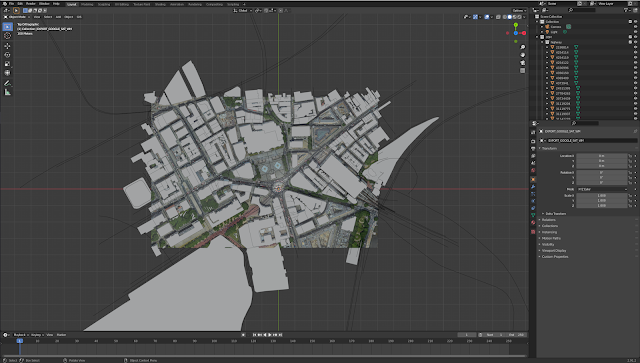Toggle viewport gizmo display button

pyautogui.click(x=475, y=17)
